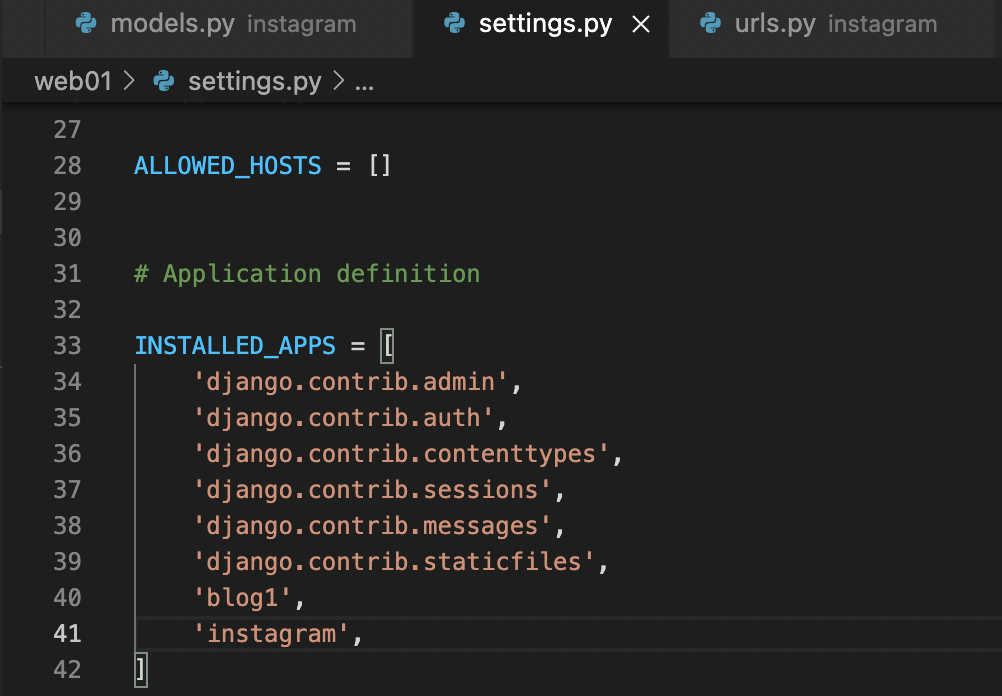Screen dimensions: 1002x696
Task: Click Python icon on settings.py tab
Action: pos(454,24)
